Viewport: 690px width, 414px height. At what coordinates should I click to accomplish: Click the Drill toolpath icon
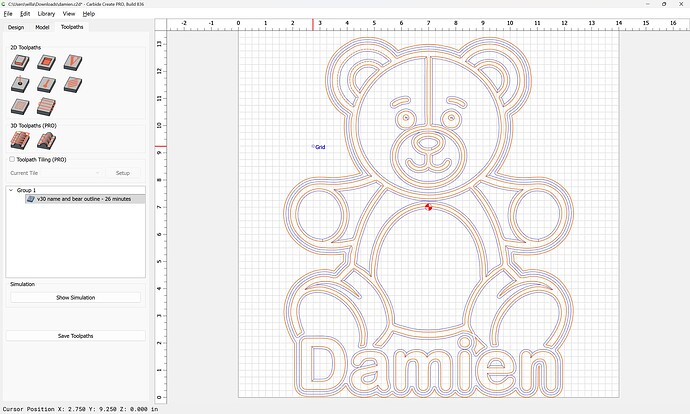point(19,84)
